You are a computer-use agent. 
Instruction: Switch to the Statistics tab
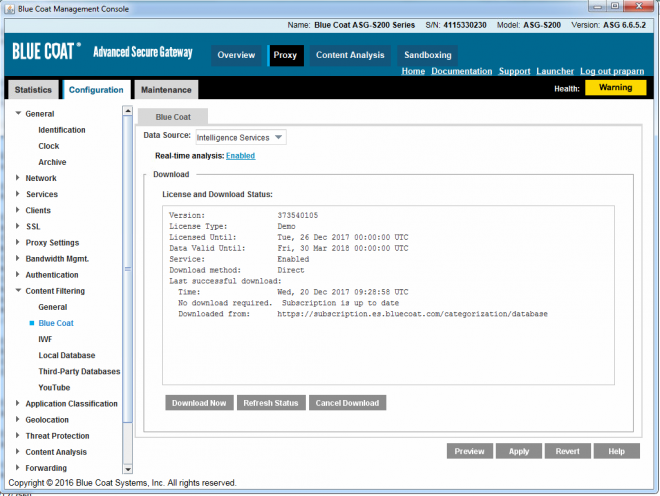pyautogui.click(x=33, y=90)
